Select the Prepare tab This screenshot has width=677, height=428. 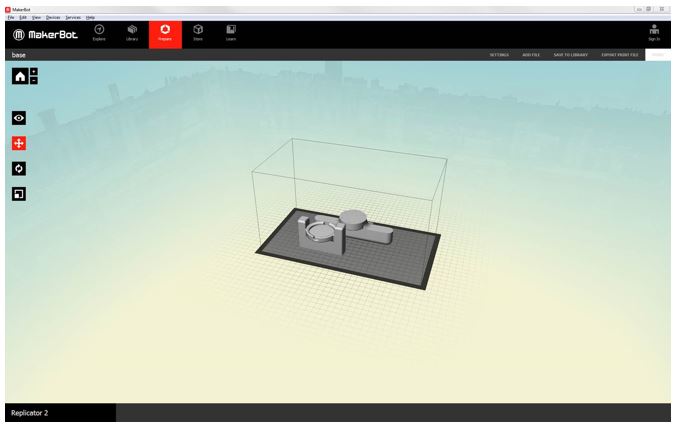(165, 32)
